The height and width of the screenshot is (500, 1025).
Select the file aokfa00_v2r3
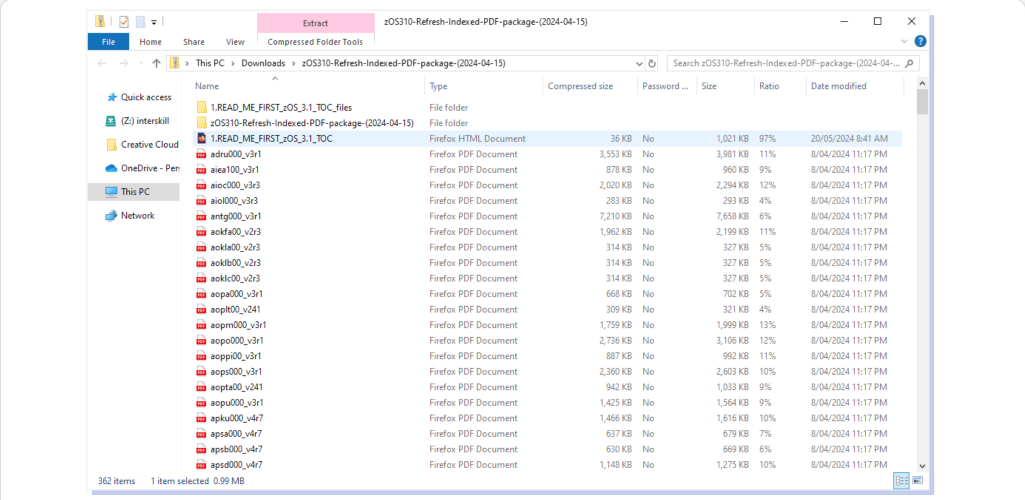click(x=236, y=231)
